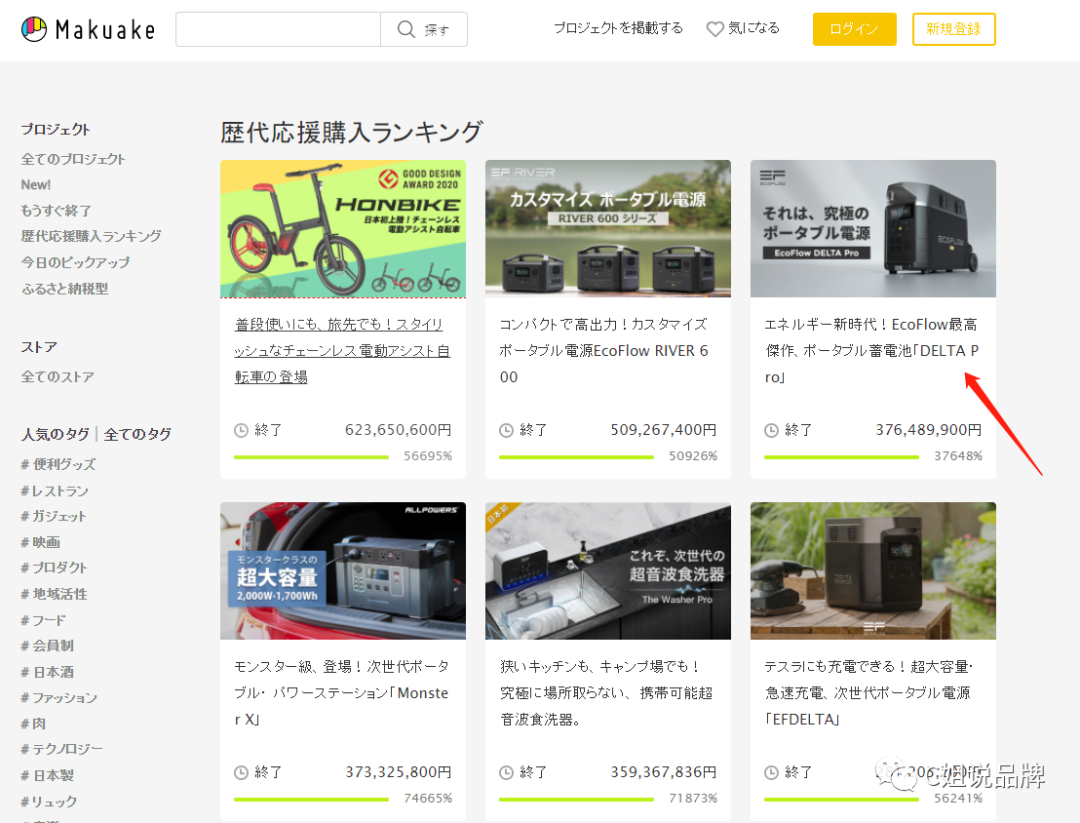The image size is (1080, 823).
Task: Click clock icon on DELTA Pro card
Action: click(771, 430)
